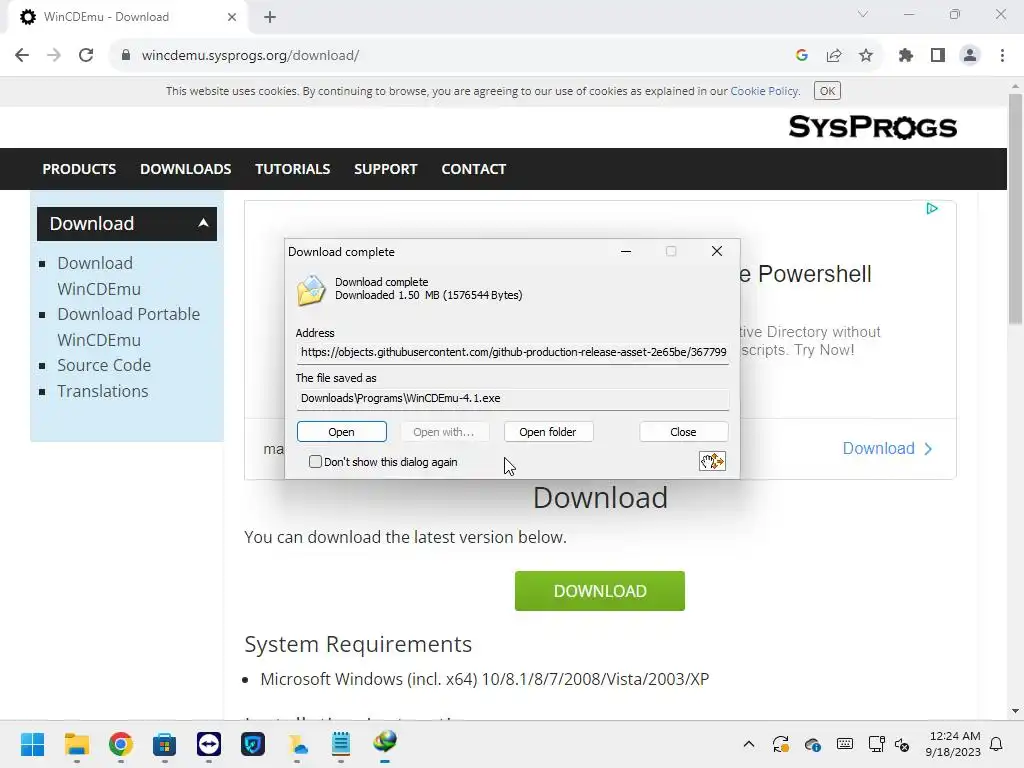
Task: Check Don't show this dialog again
Action: click(315, 462)
